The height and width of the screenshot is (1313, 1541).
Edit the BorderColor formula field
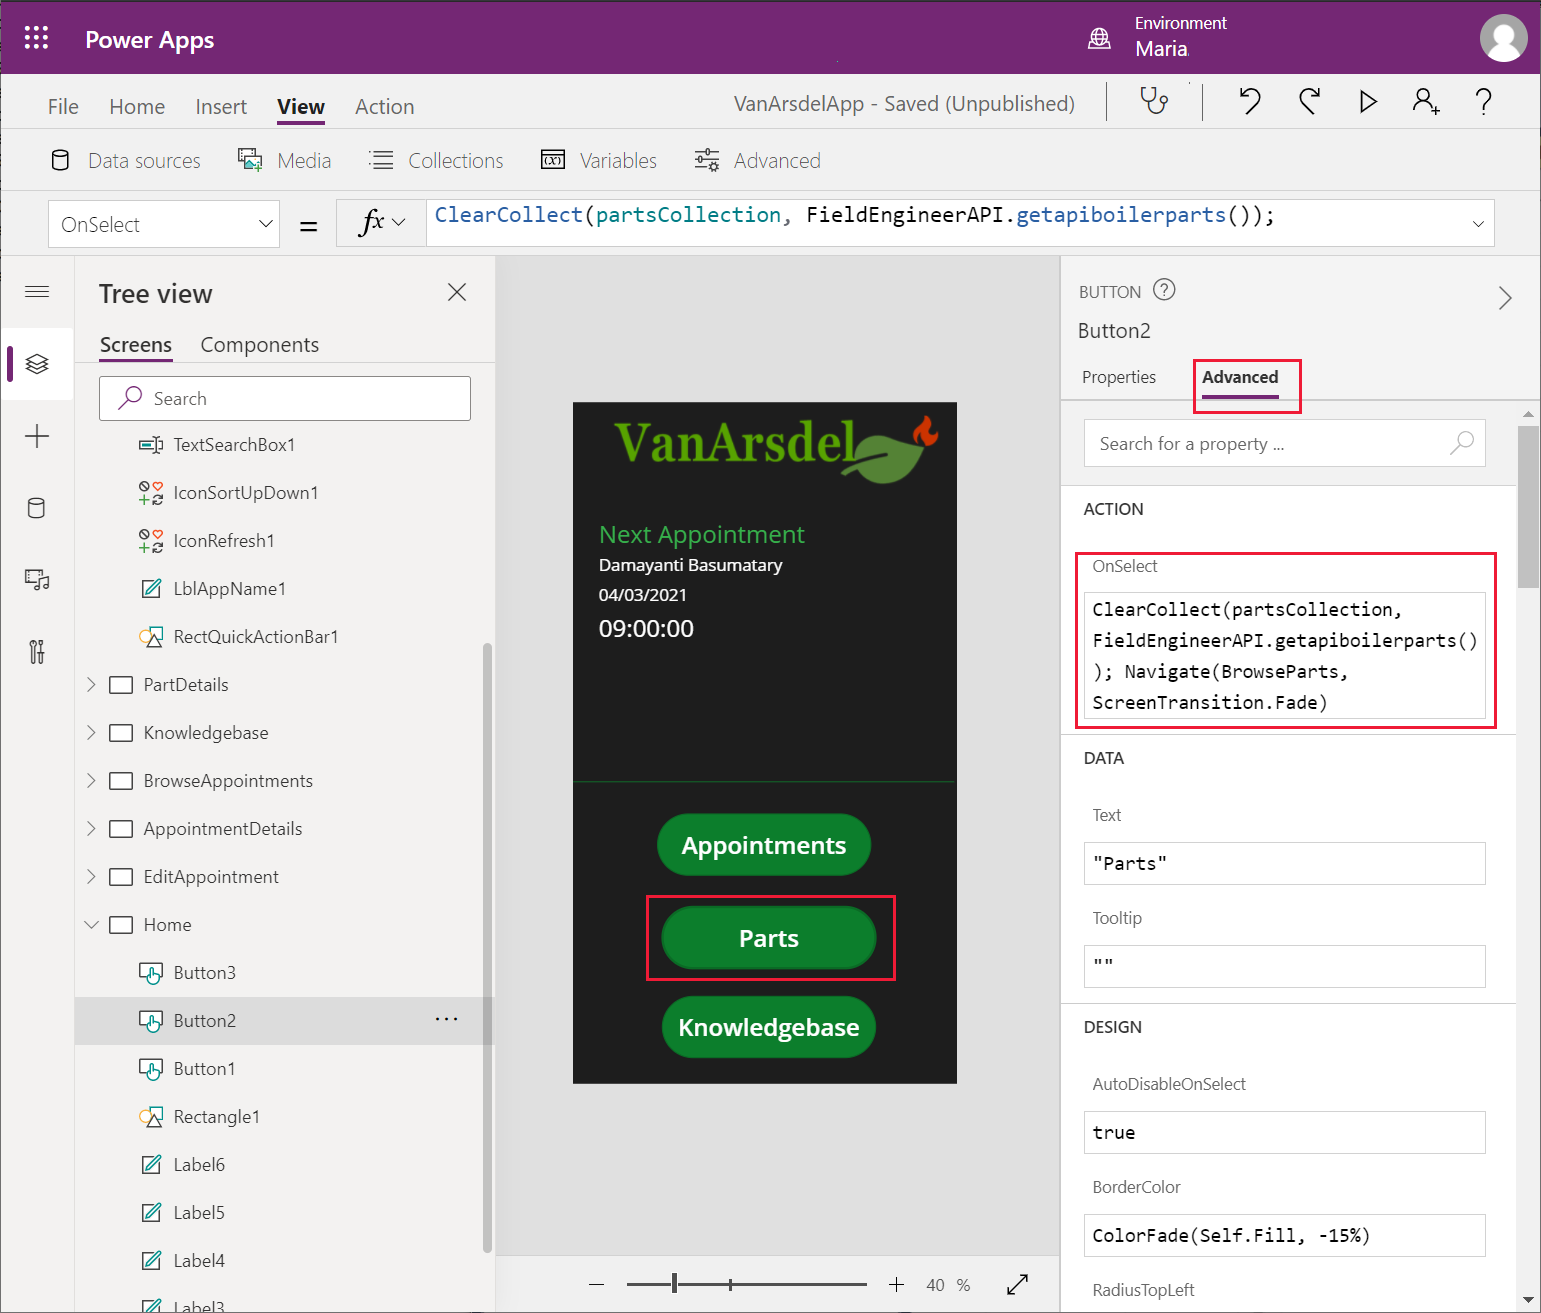(1285, 1235)
